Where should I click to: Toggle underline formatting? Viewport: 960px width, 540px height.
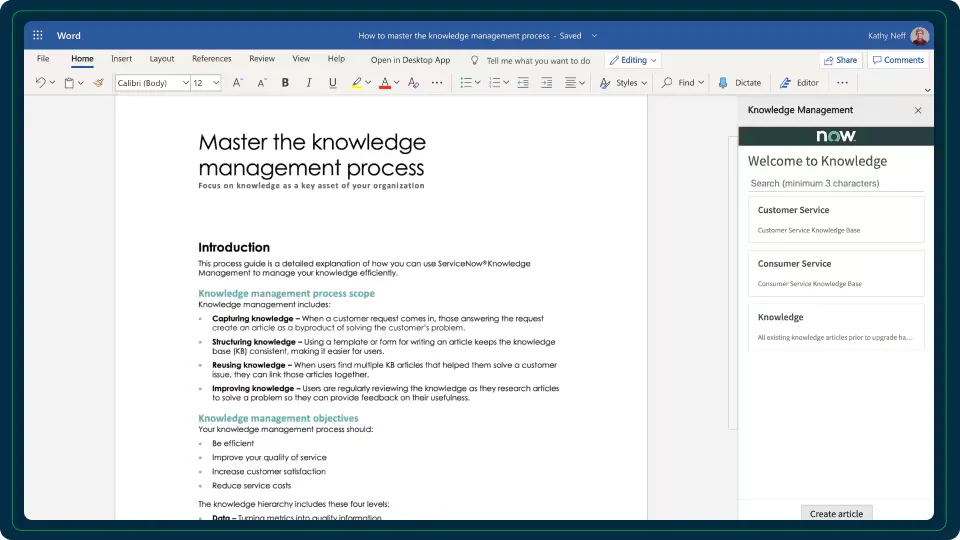[x=332, y=83]
